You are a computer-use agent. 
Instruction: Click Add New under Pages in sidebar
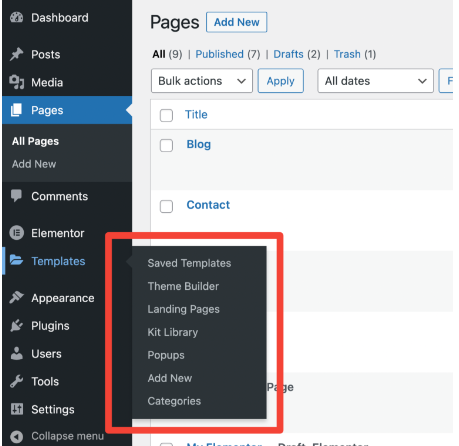34,164
